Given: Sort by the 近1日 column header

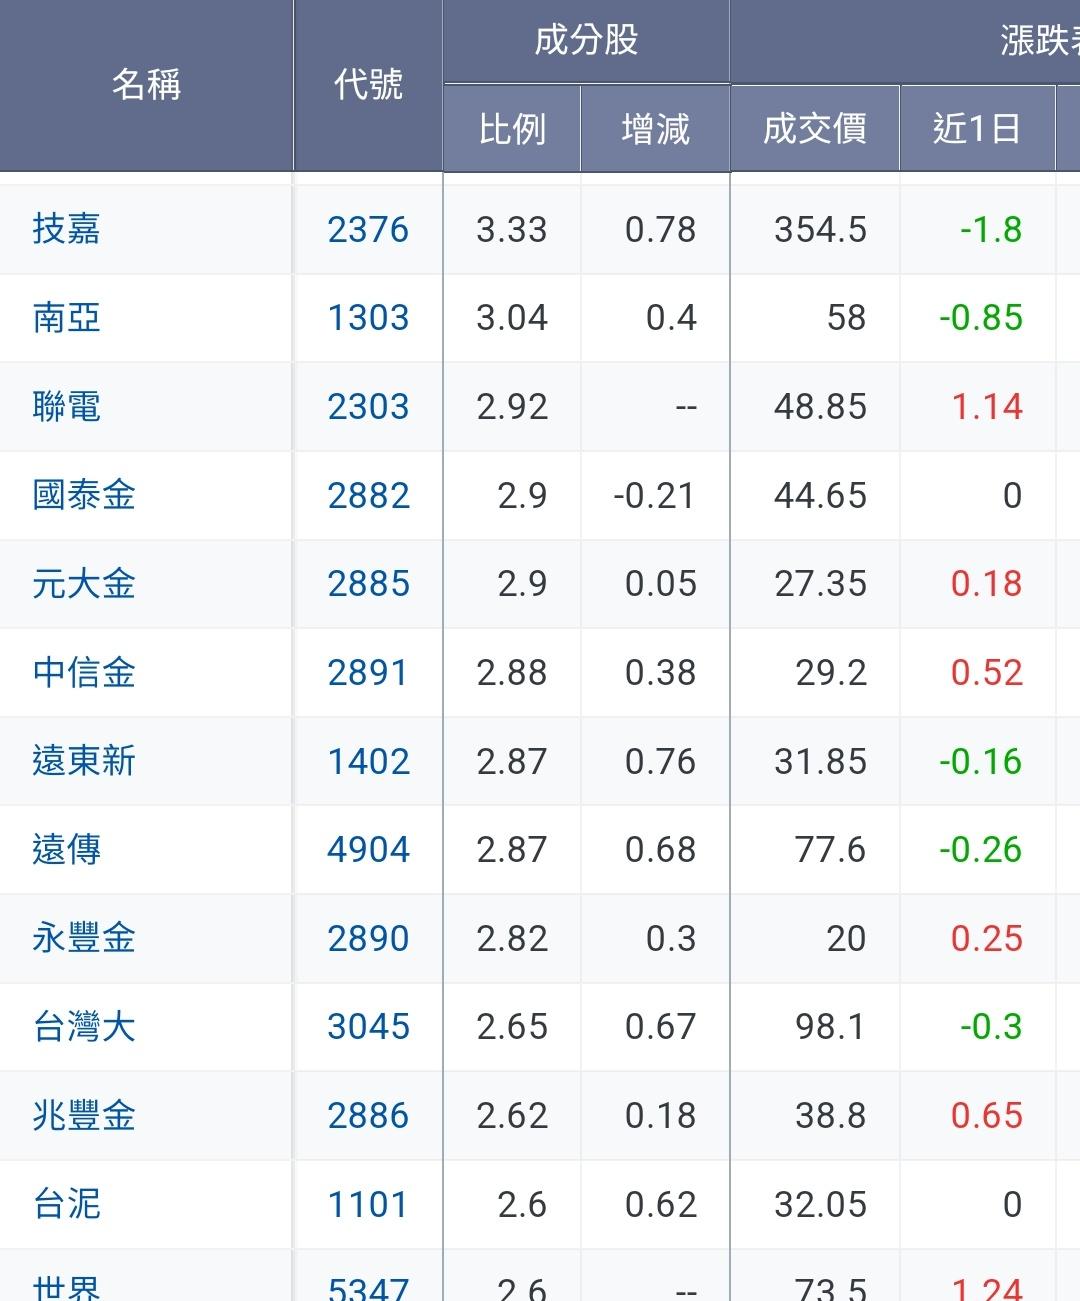Looking at the screenshot, I should (x=977, y=129).
